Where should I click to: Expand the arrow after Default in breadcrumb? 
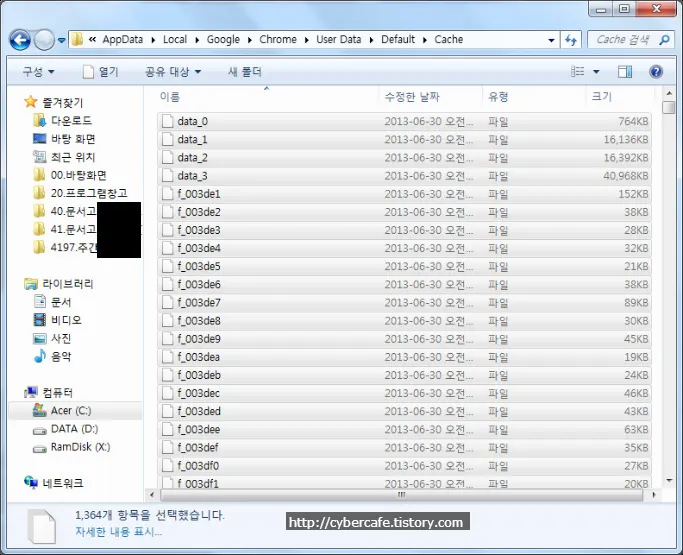425,40
